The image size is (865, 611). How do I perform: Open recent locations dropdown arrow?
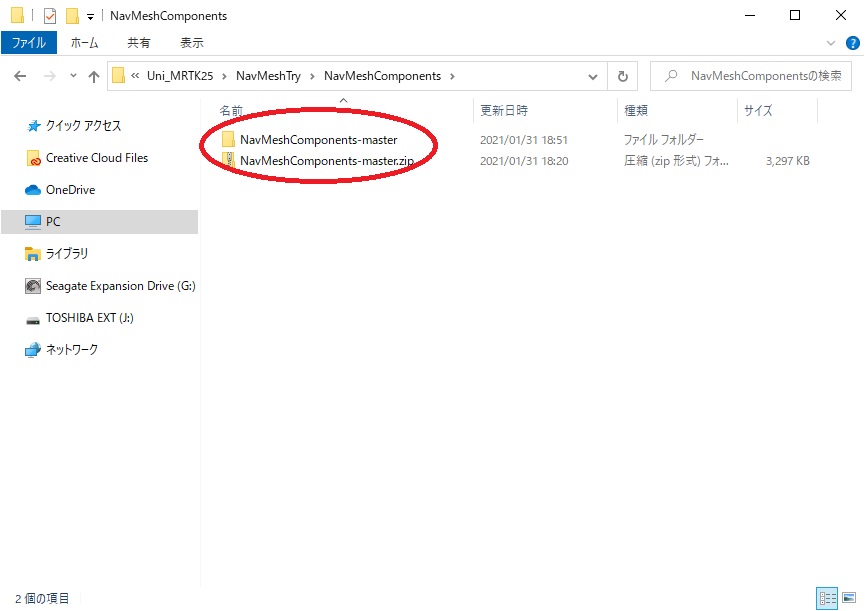click(x=73, y=76)
